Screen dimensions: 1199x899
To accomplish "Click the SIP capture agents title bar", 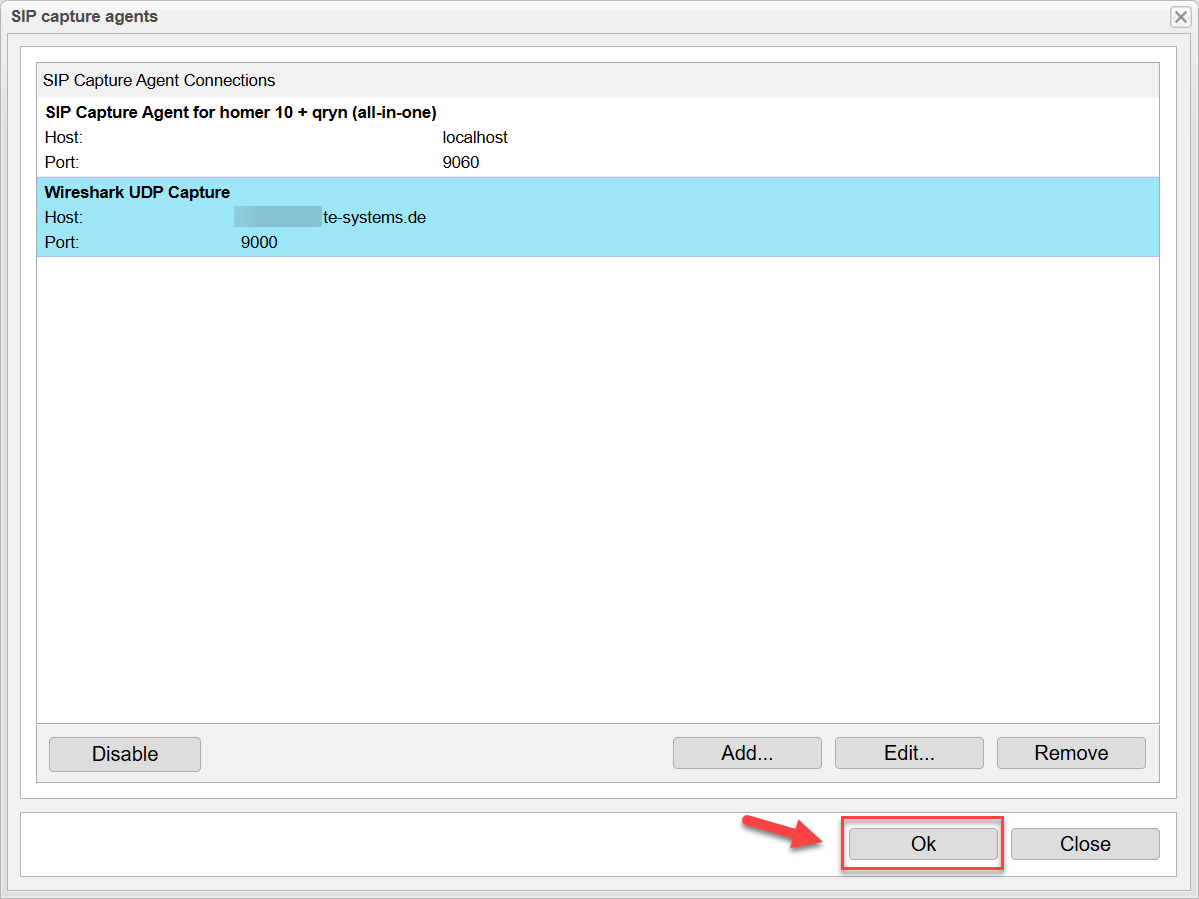I will 85,17.
